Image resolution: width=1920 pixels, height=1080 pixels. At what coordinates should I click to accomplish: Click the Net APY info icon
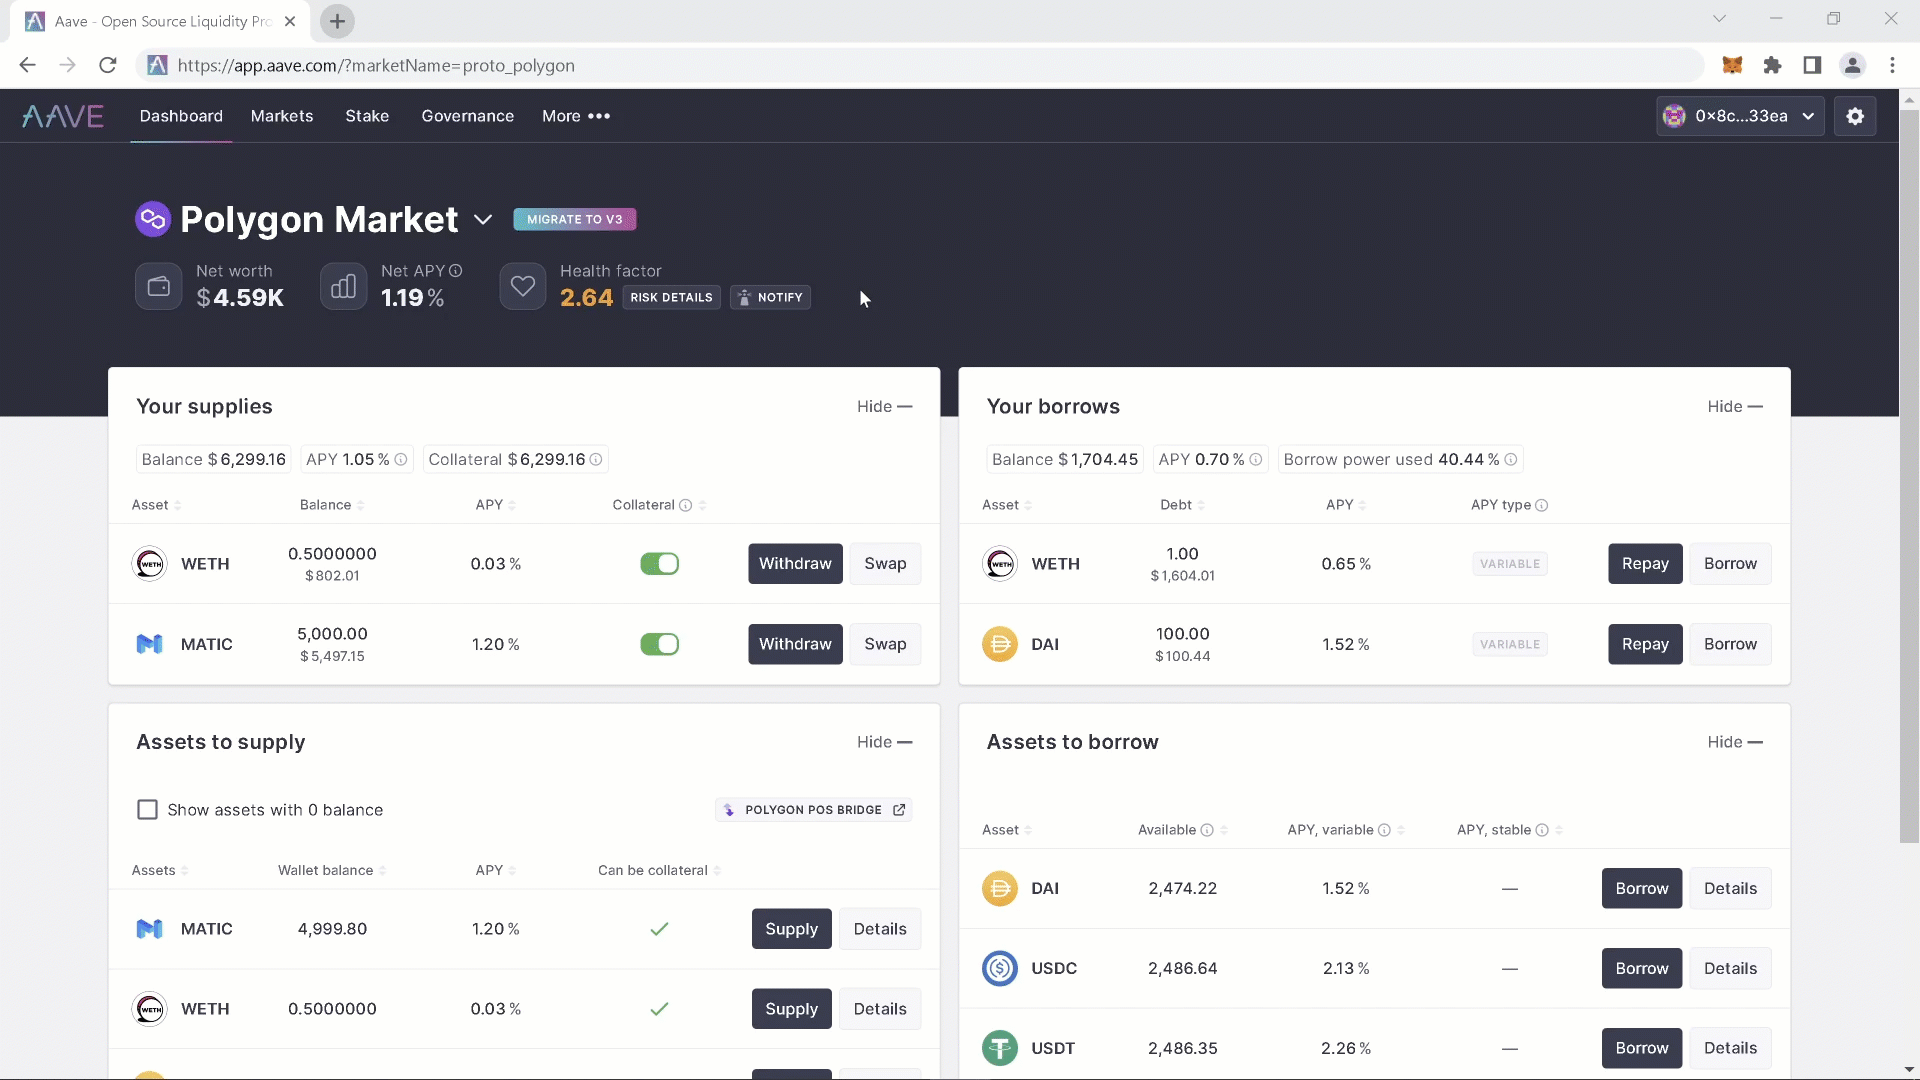click(x=456, y=271)
